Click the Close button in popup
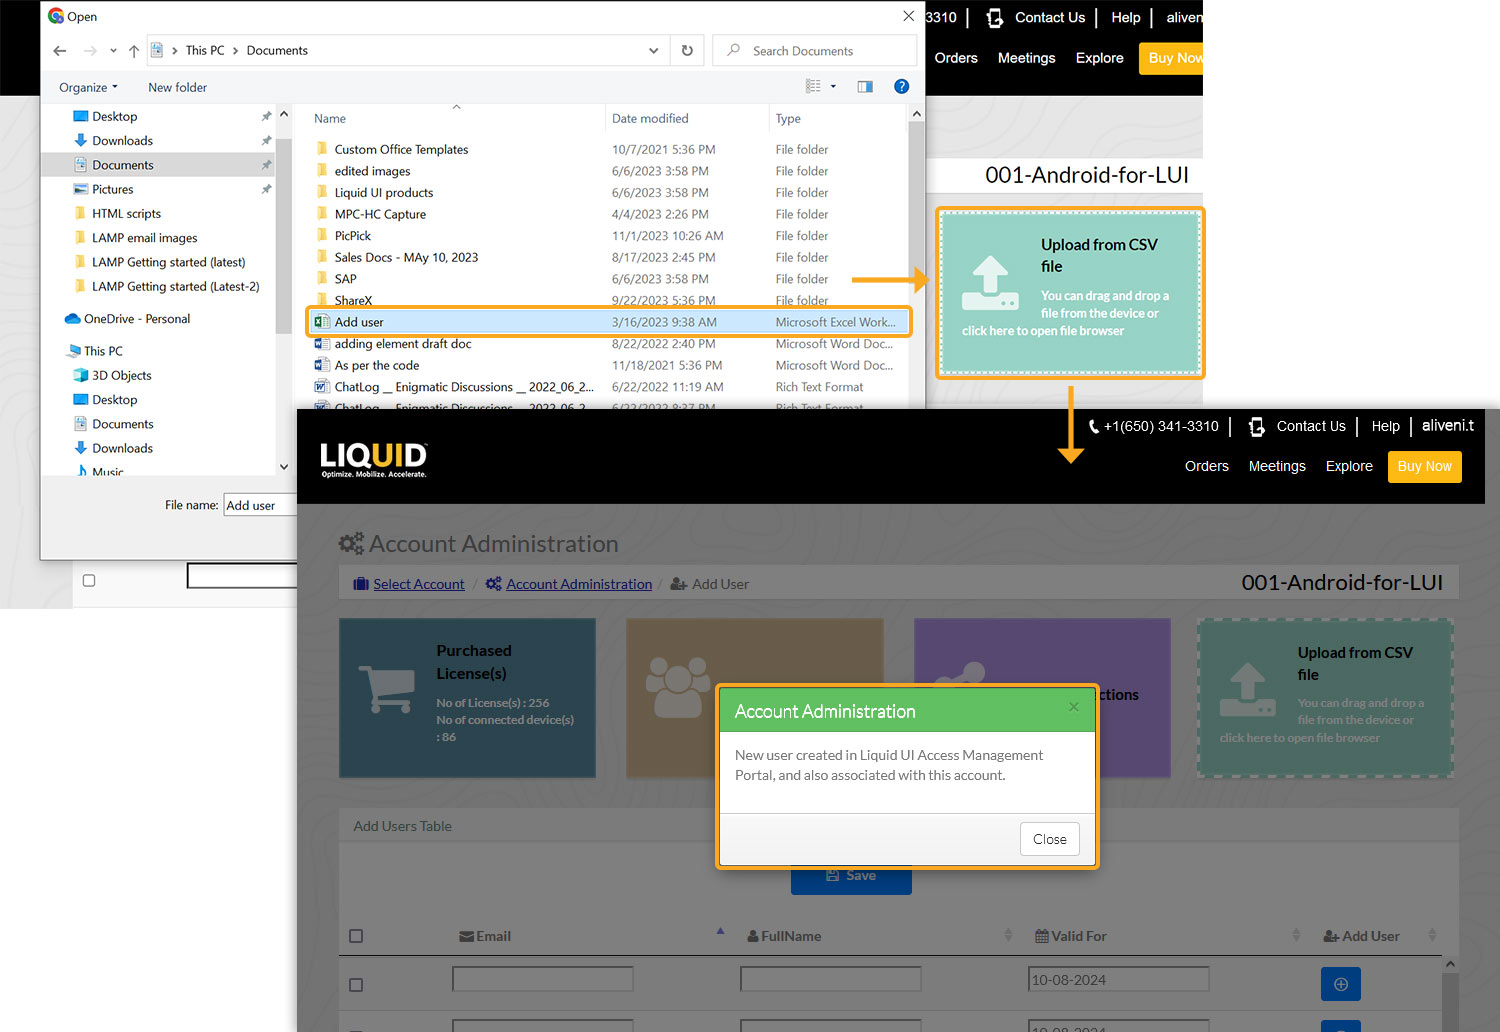The width and height of the screenshot is (1500, 1032). pos(1049,839)
